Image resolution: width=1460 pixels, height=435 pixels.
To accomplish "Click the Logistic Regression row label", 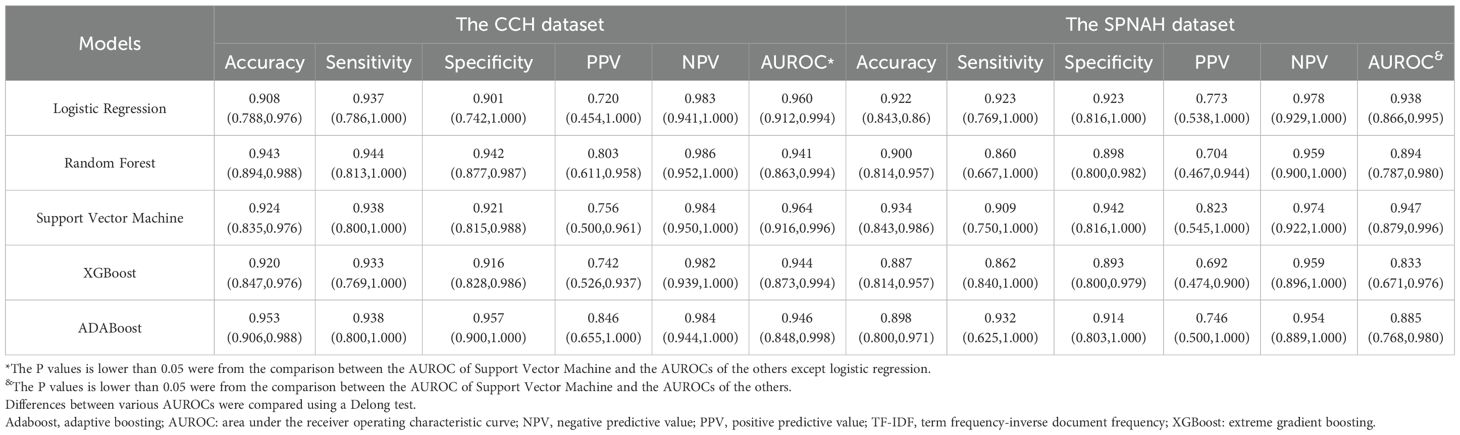I will pos(110,106).
